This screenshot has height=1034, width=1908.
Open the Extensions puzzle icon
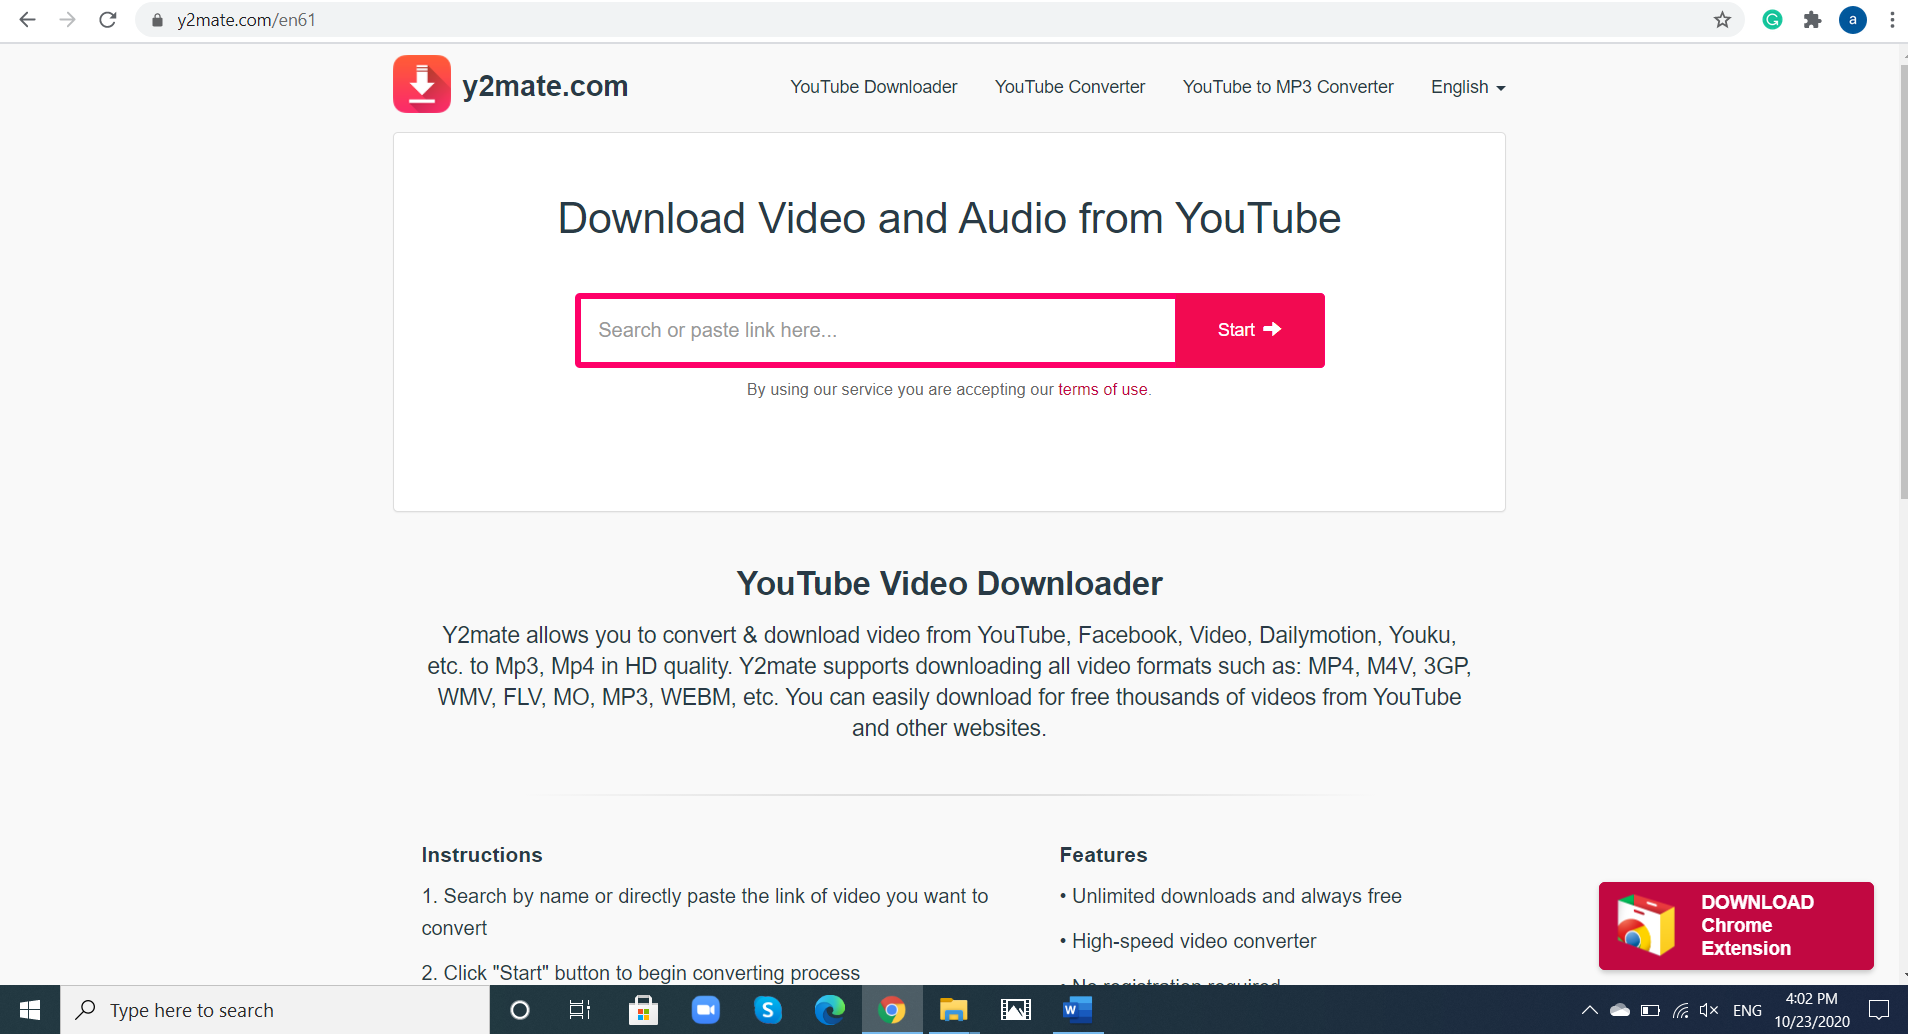1812,20
